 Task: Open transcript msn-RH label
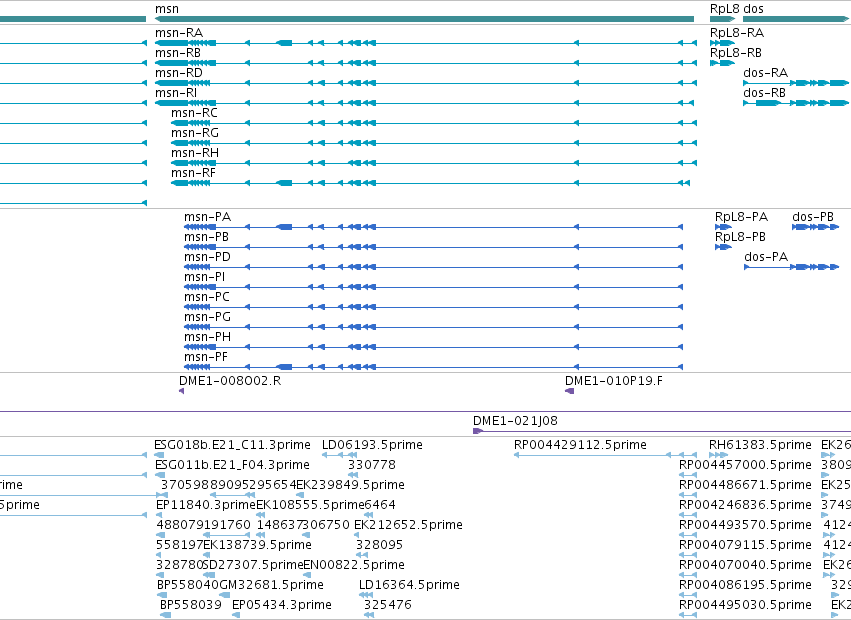pyautogui.click(x=195, y=153)
